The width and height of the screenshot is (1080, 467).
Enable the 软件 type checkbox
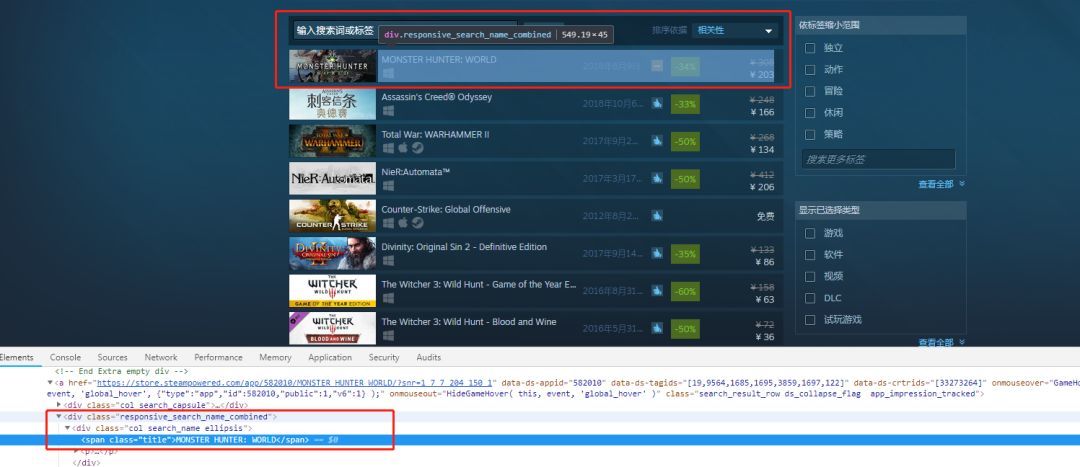tap(810, 255)
